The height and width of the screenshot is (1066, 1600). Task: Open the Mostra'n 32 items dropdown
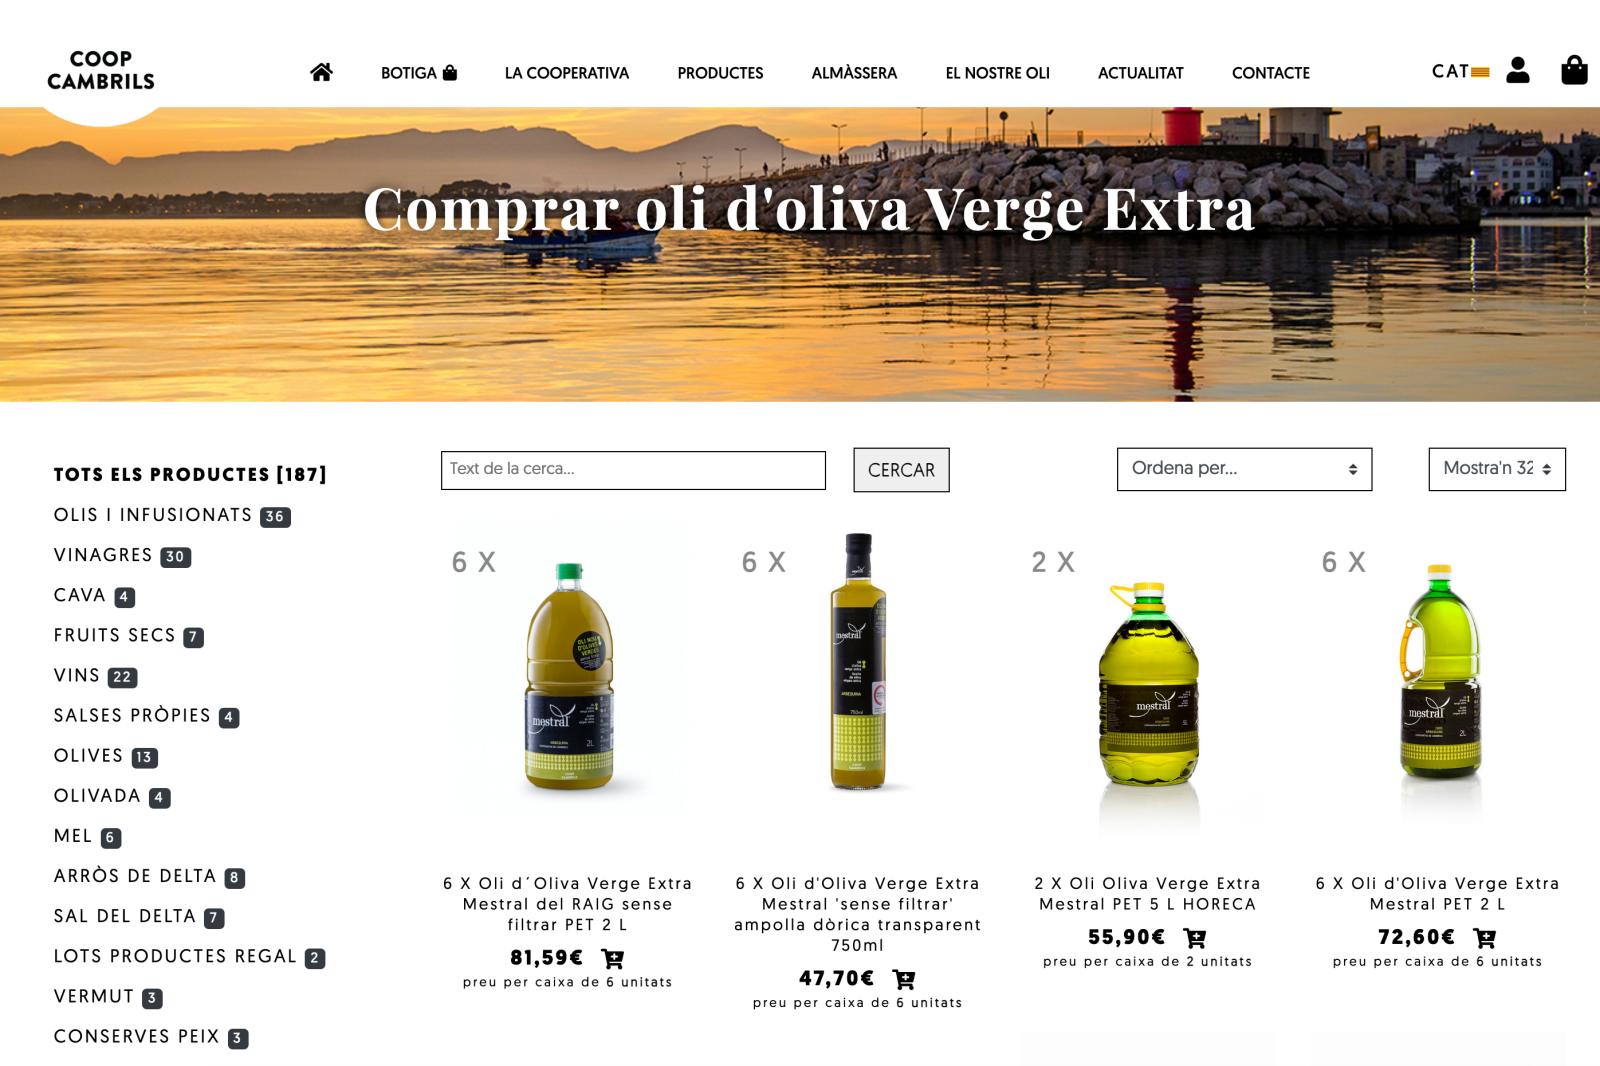point(1497,469)
